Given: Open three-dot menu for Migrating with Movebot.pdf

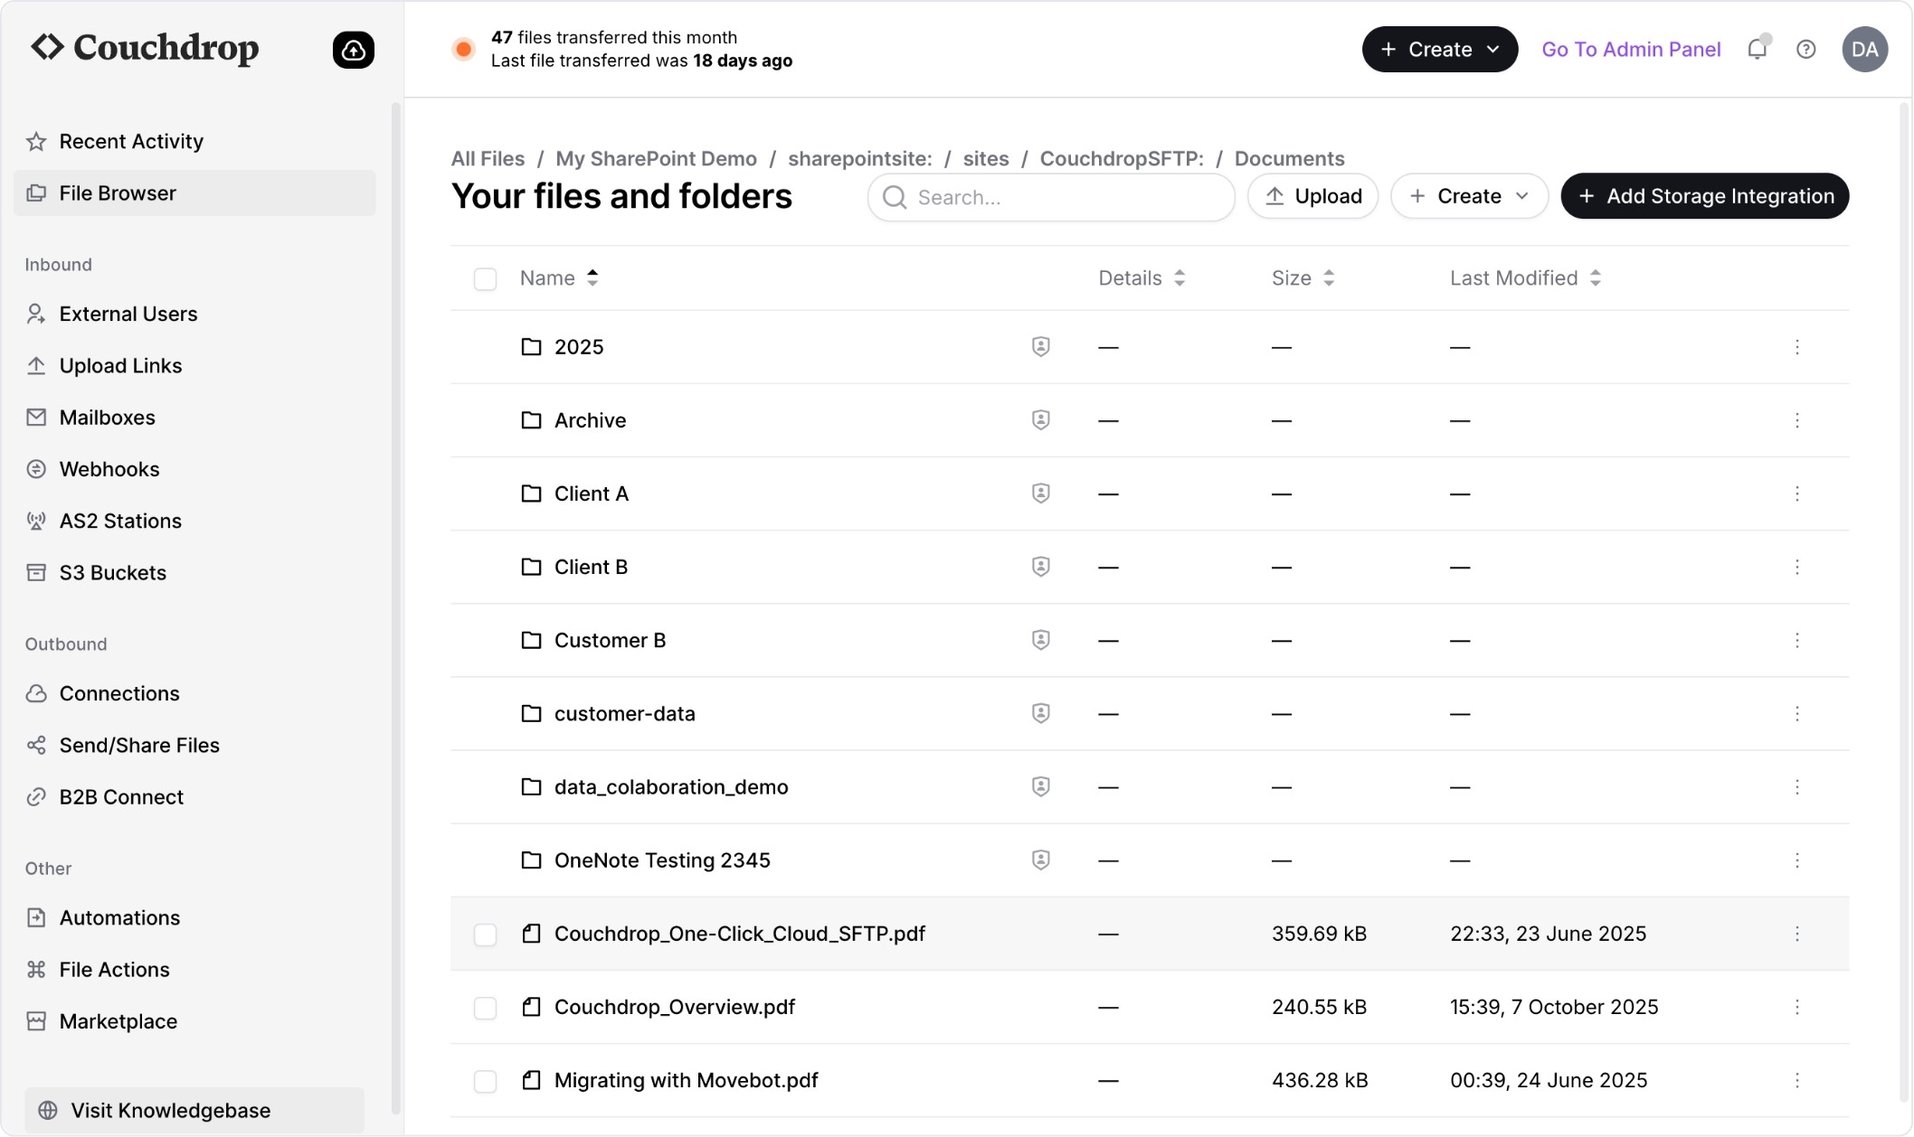Looking at the screenshot, I should pyautogui.click(x=1797, y=1080).
